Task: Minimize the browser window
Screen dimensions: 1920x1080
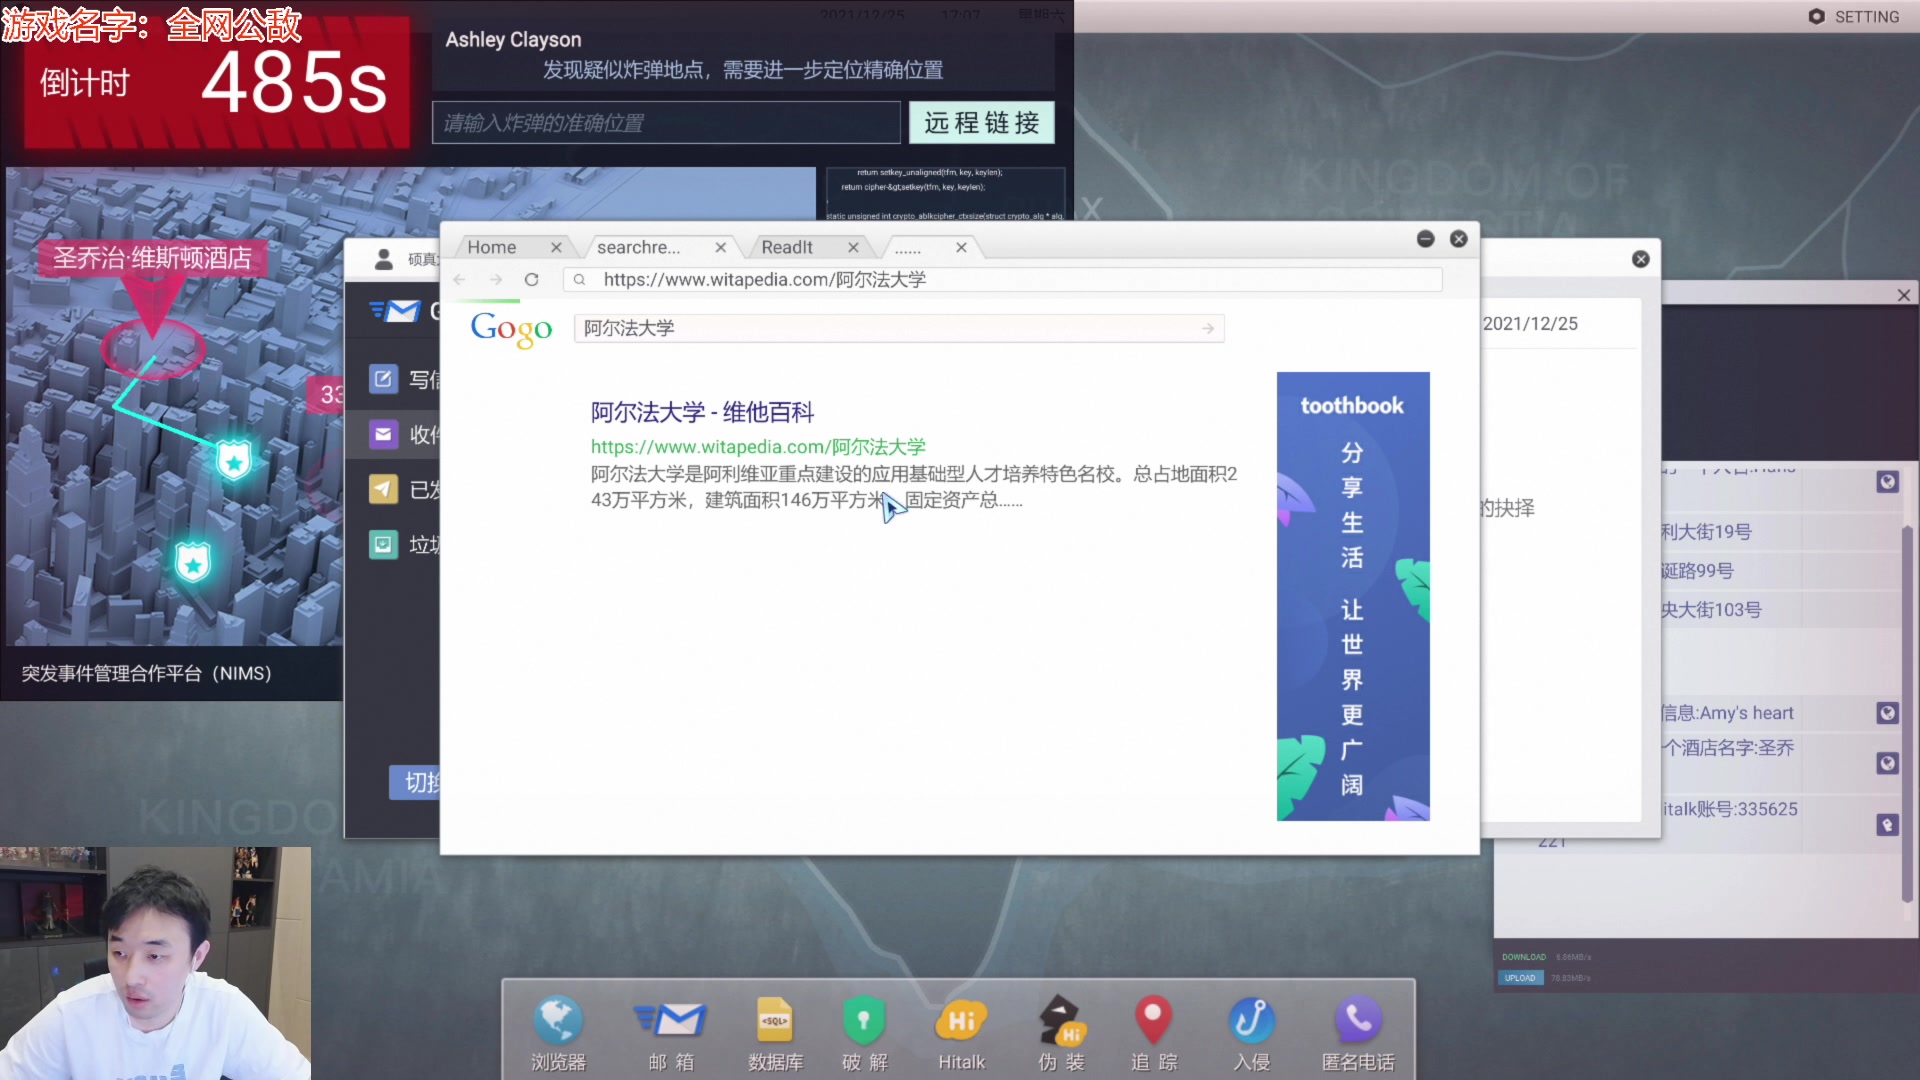Action: tap(1426, 239)
